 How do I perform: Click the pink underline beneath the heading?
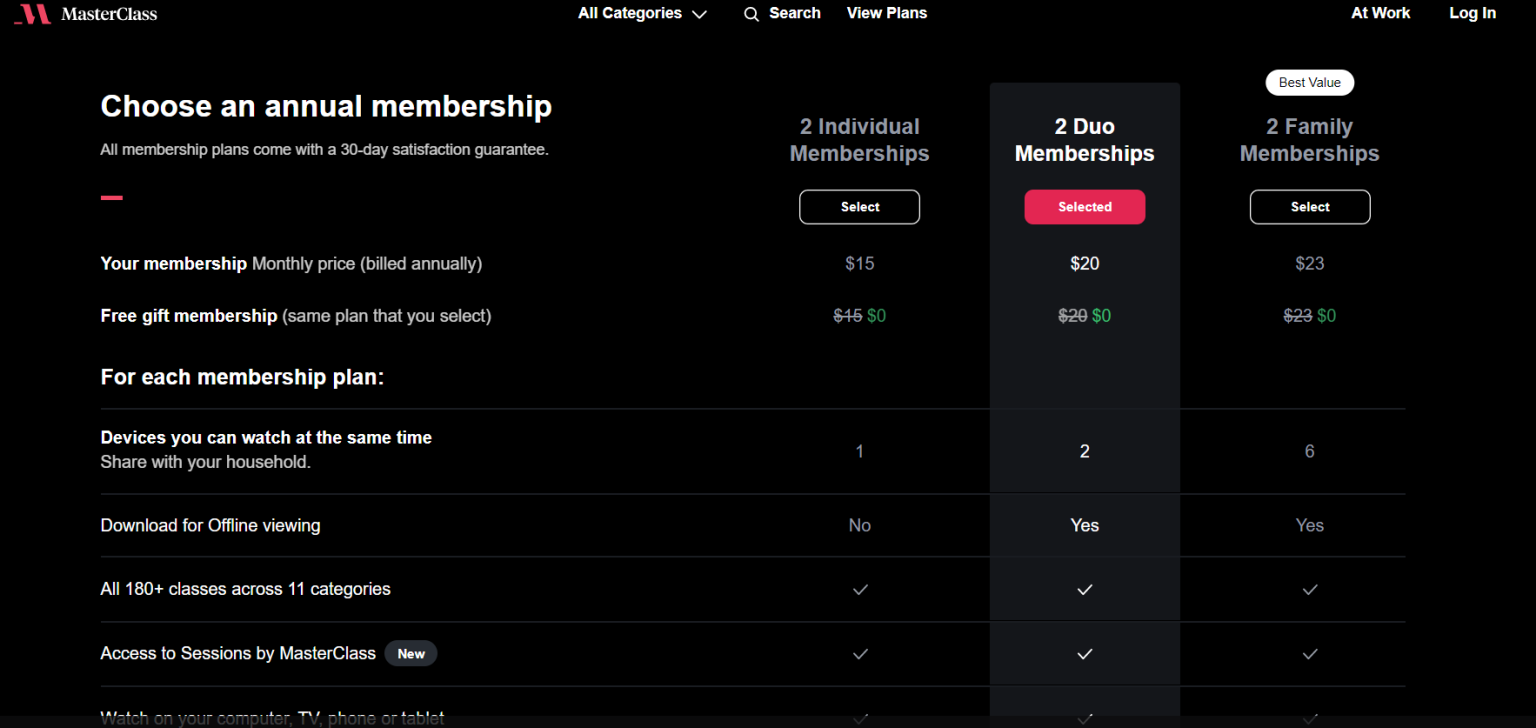pos(111,197)
